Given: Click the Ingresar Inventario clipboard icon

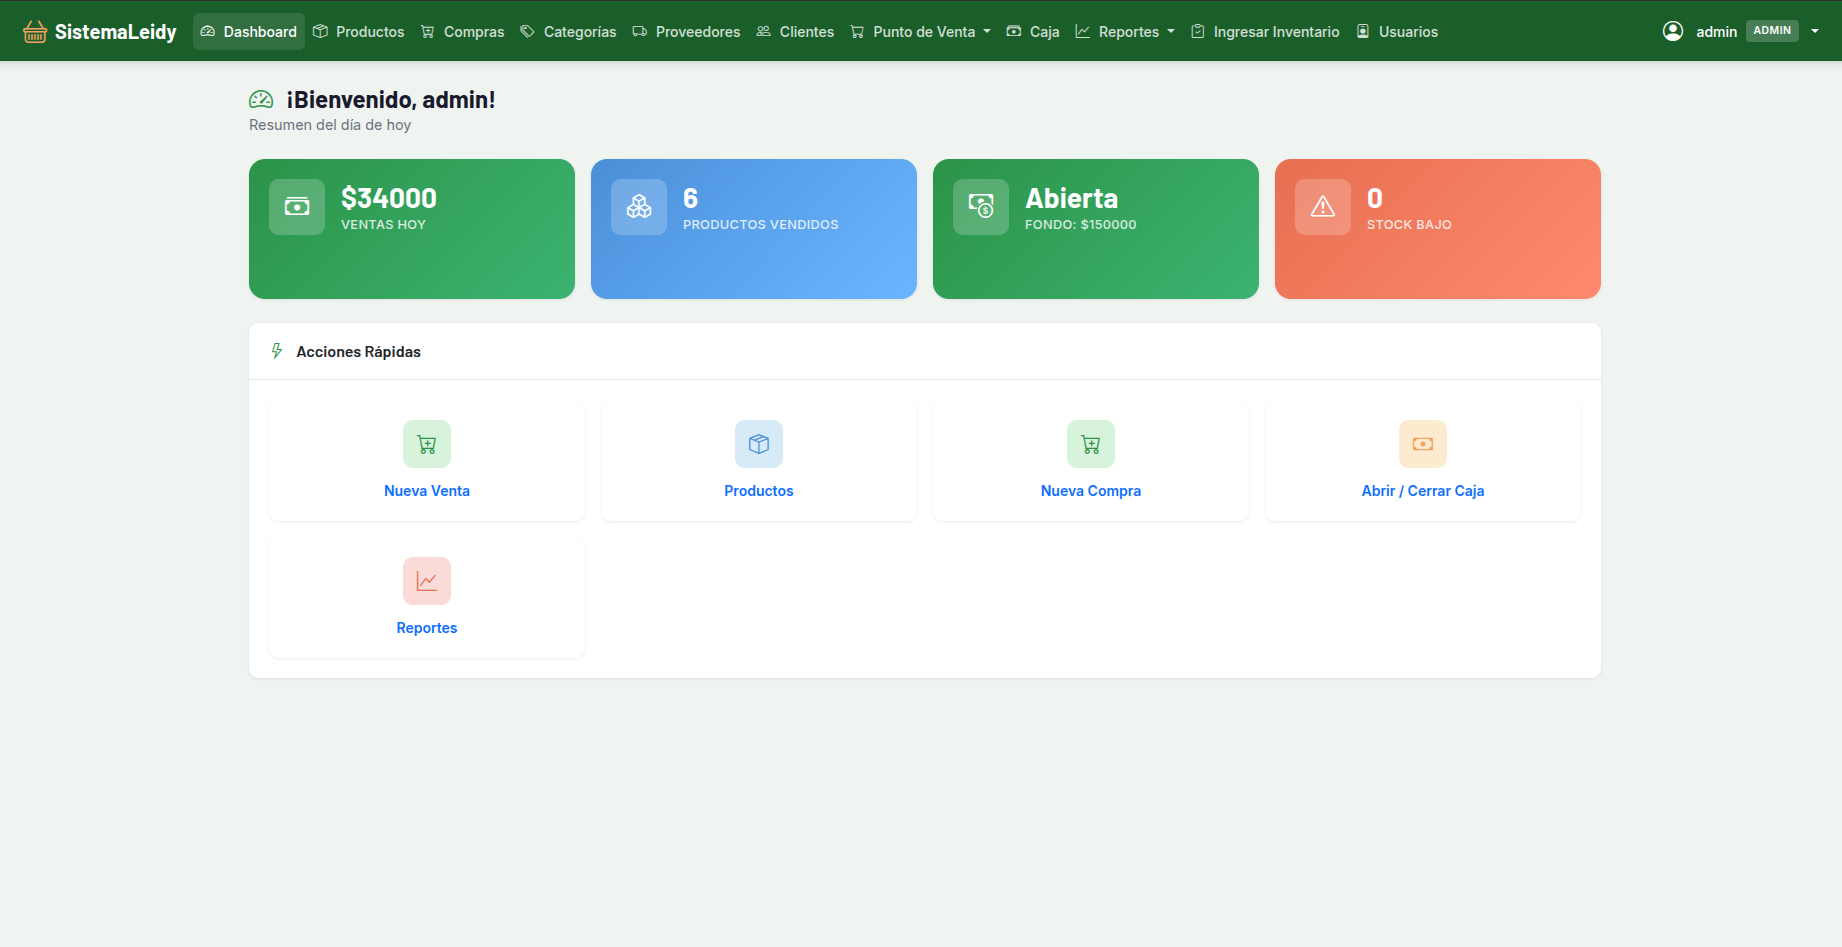Looking at the screenshot, I should pos(1197,32).
